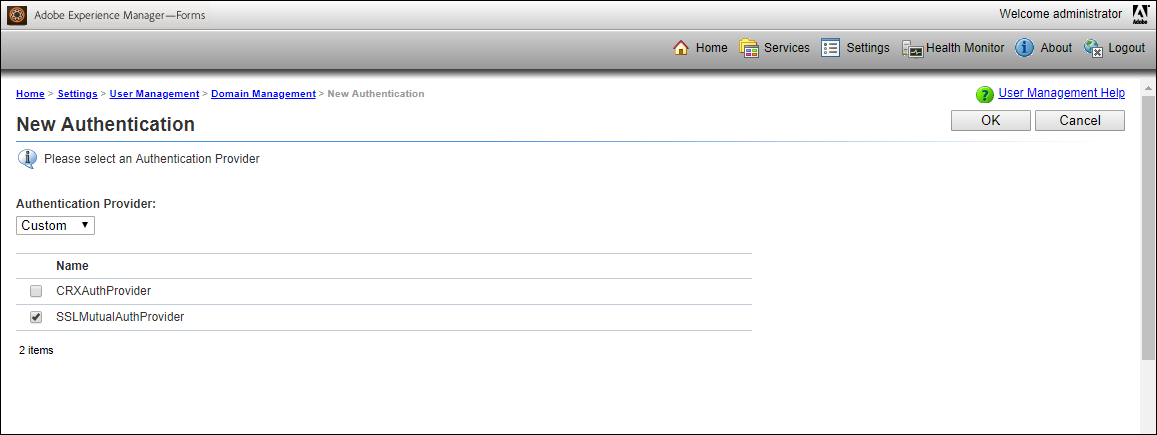Open Services via its folder icon
Image resolution: width=1157 pixels, height=435 pixels.
point(749,48)
